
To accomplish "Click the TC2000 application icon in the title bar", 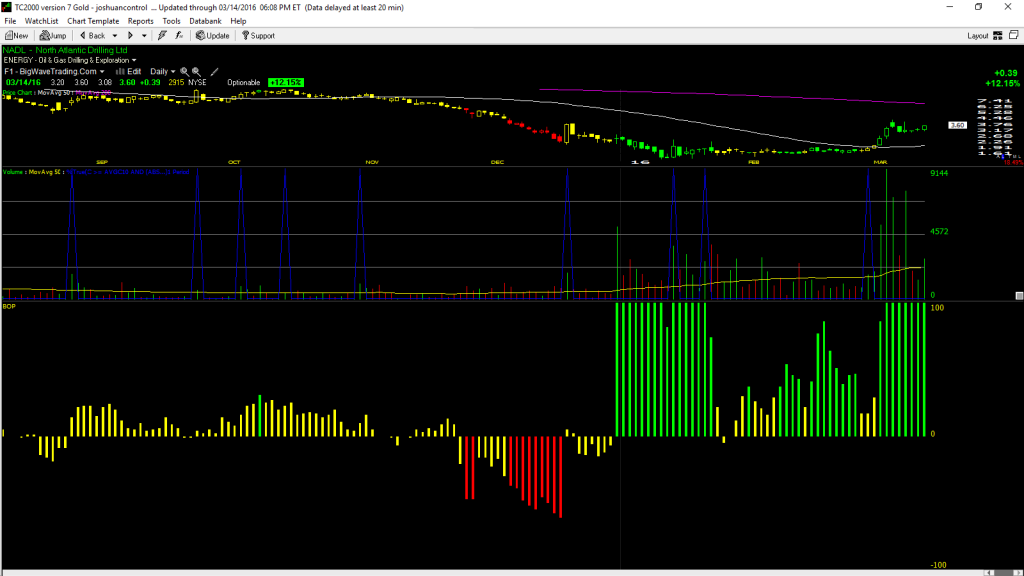I will (x=7, y=7).
